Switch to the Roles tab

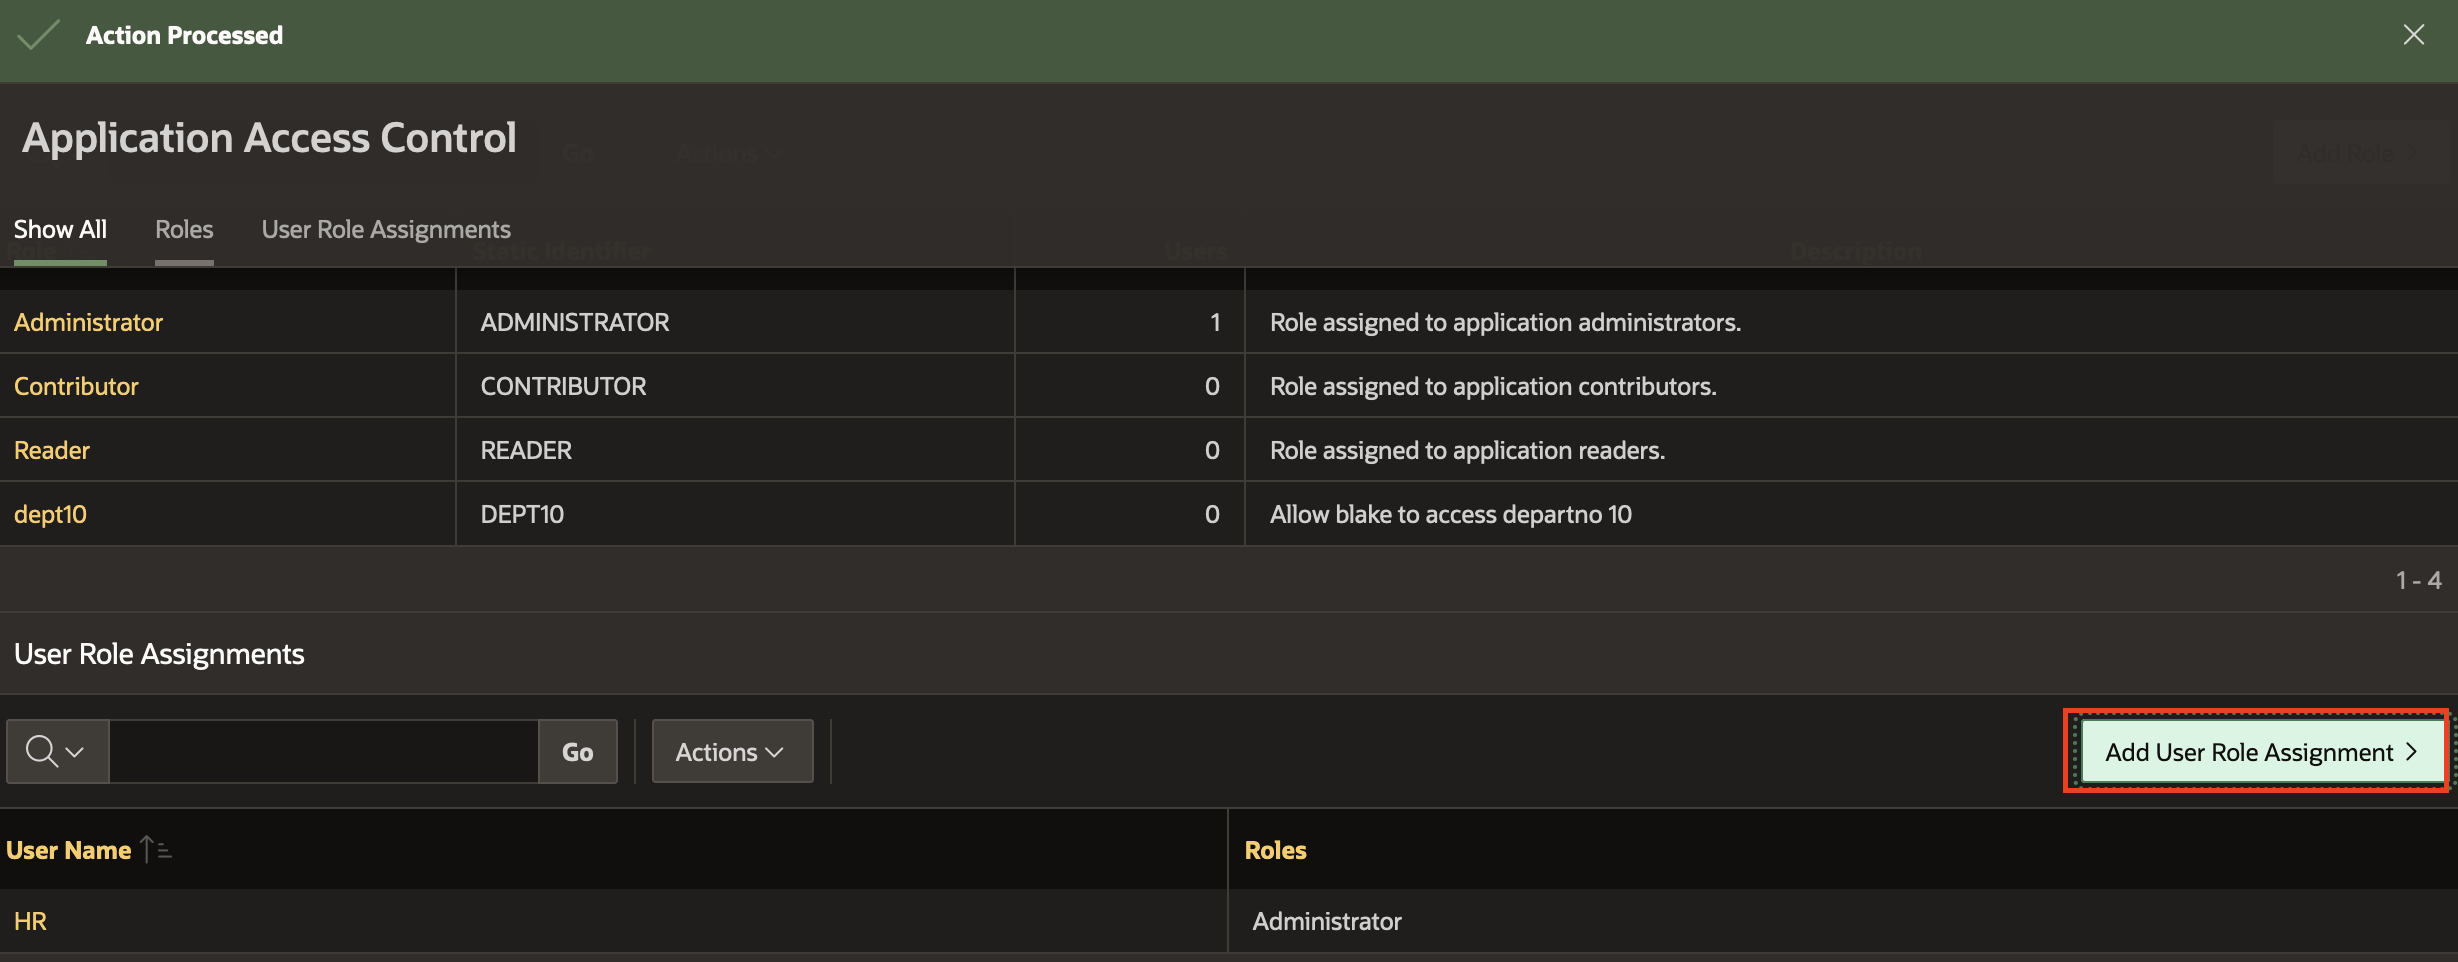pyautogui.click(x=183, y=229)
